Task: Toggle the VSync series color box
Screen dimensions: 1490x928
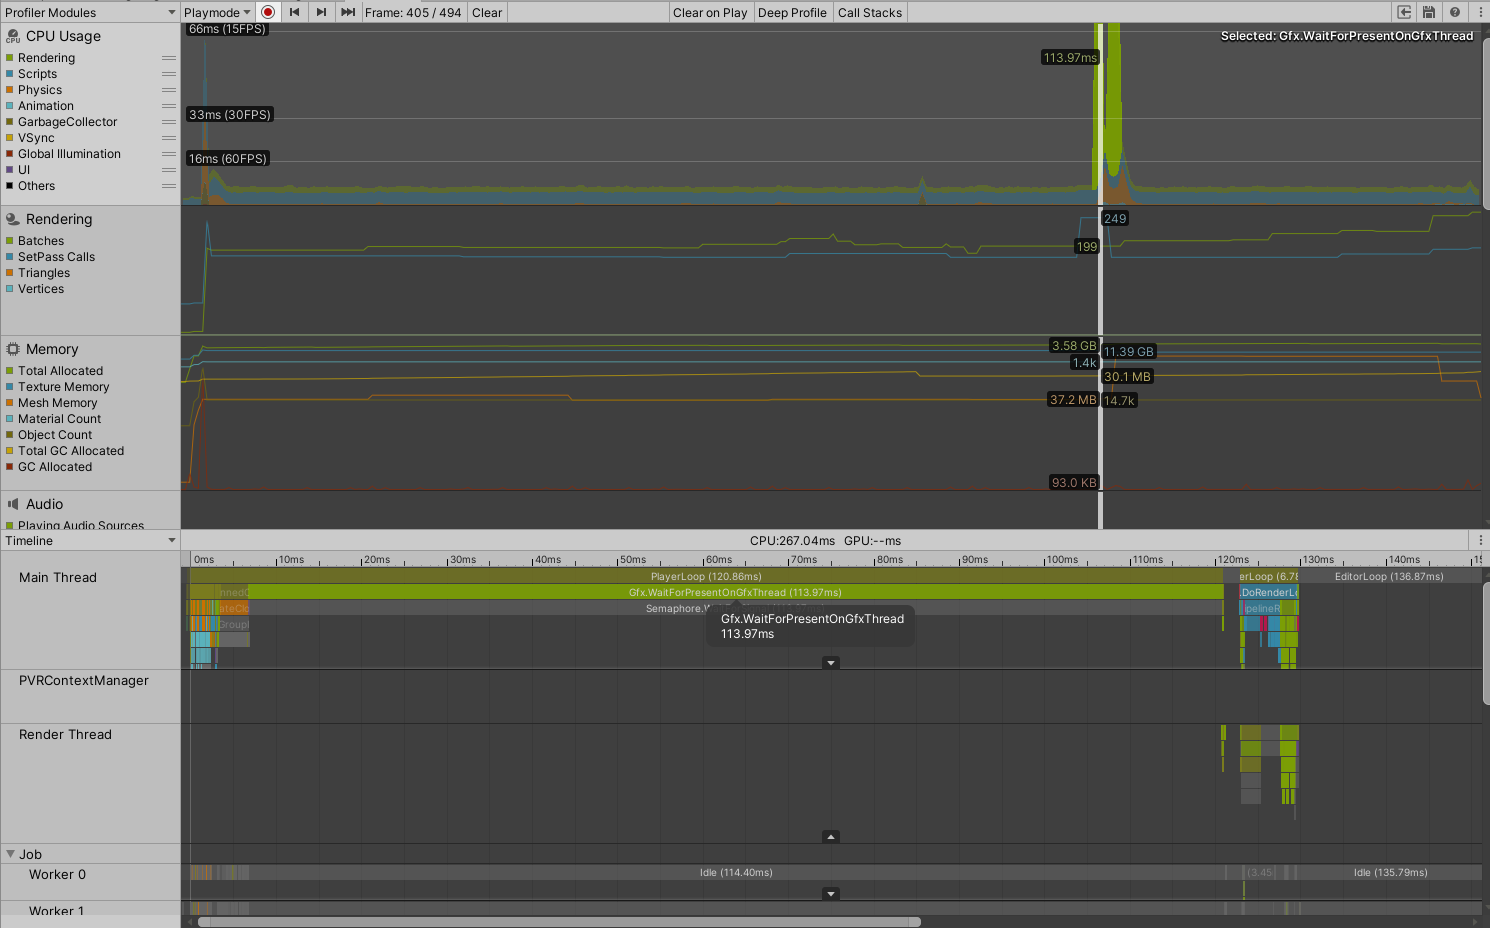Action: coord(9,138)
